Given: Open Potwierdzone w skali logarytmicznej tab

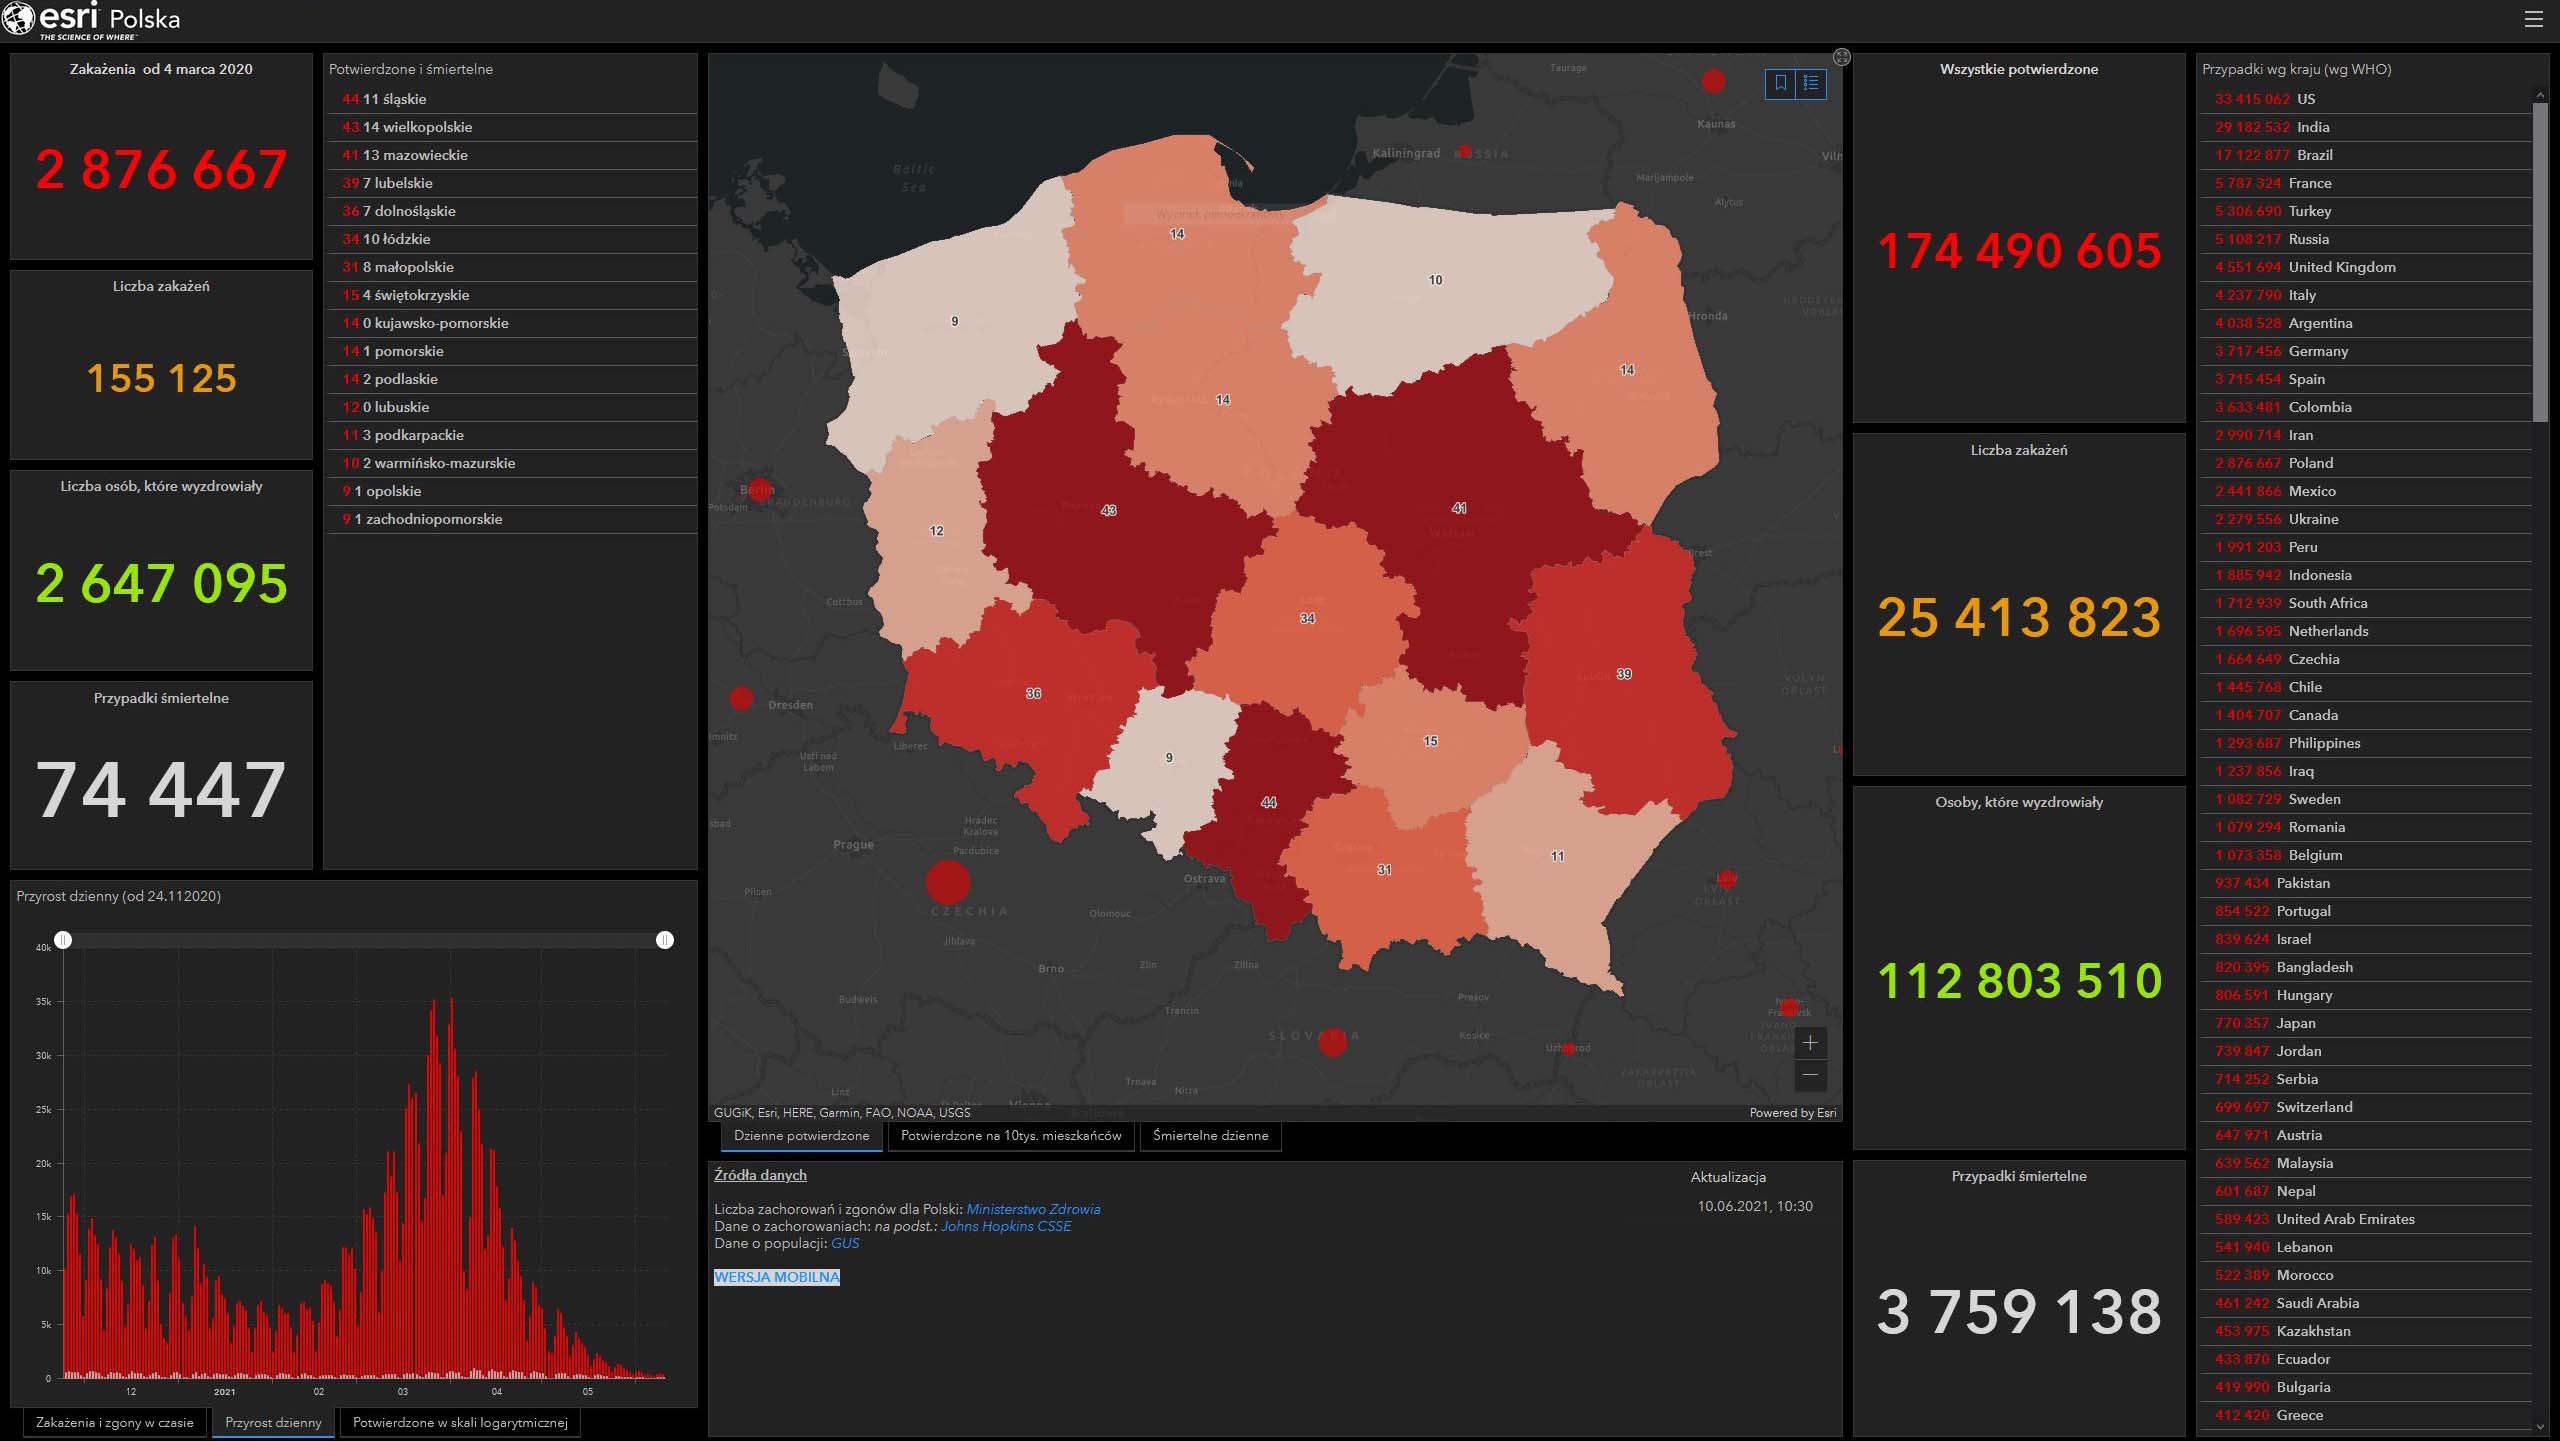Looking at the screenshot, I should pos(460,1422).
